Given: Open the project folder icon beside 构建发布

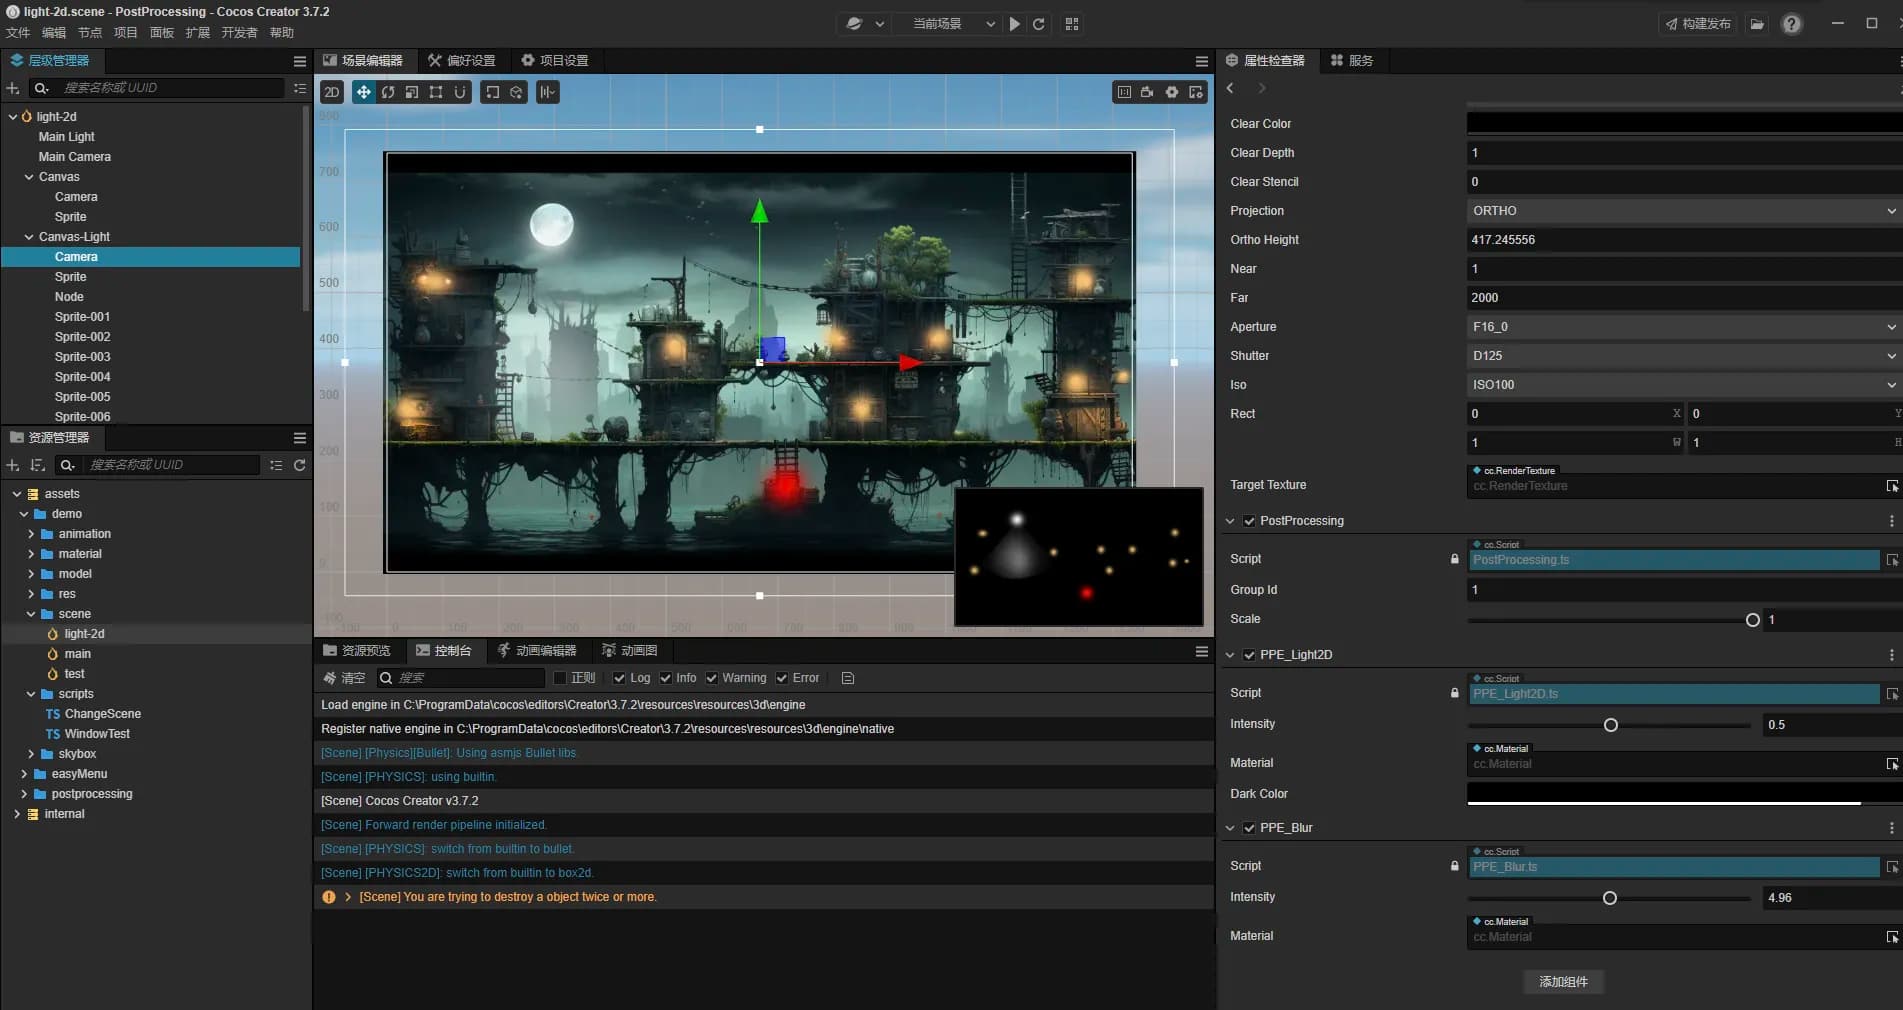Looking at the screenshot, I should pyautogui.click(x=1757, y=24).
